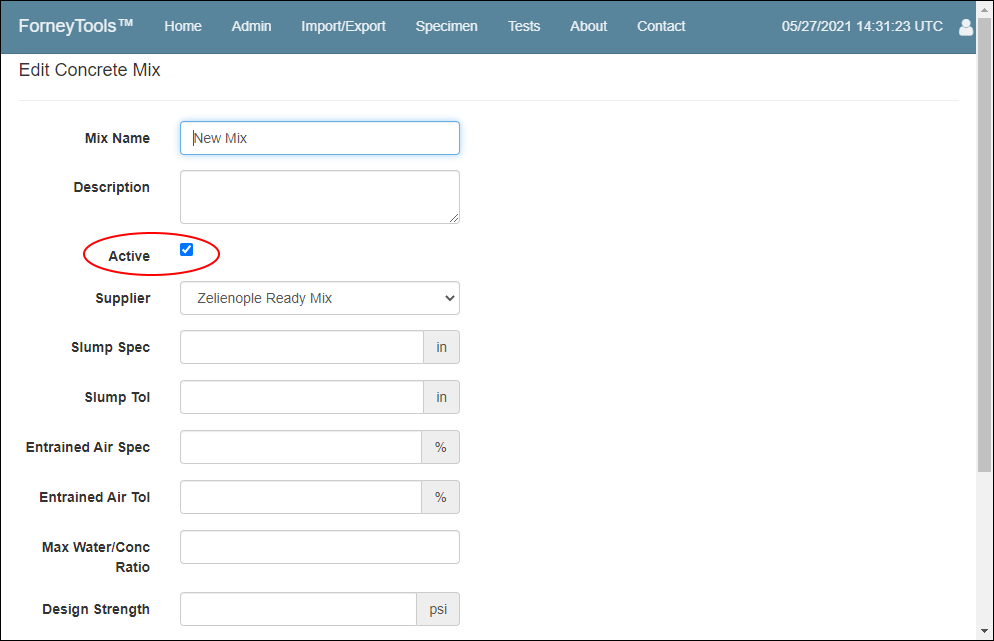994x641 pixels.
Task: Uncheck the Active checkbox
Action: coord(186,249)
